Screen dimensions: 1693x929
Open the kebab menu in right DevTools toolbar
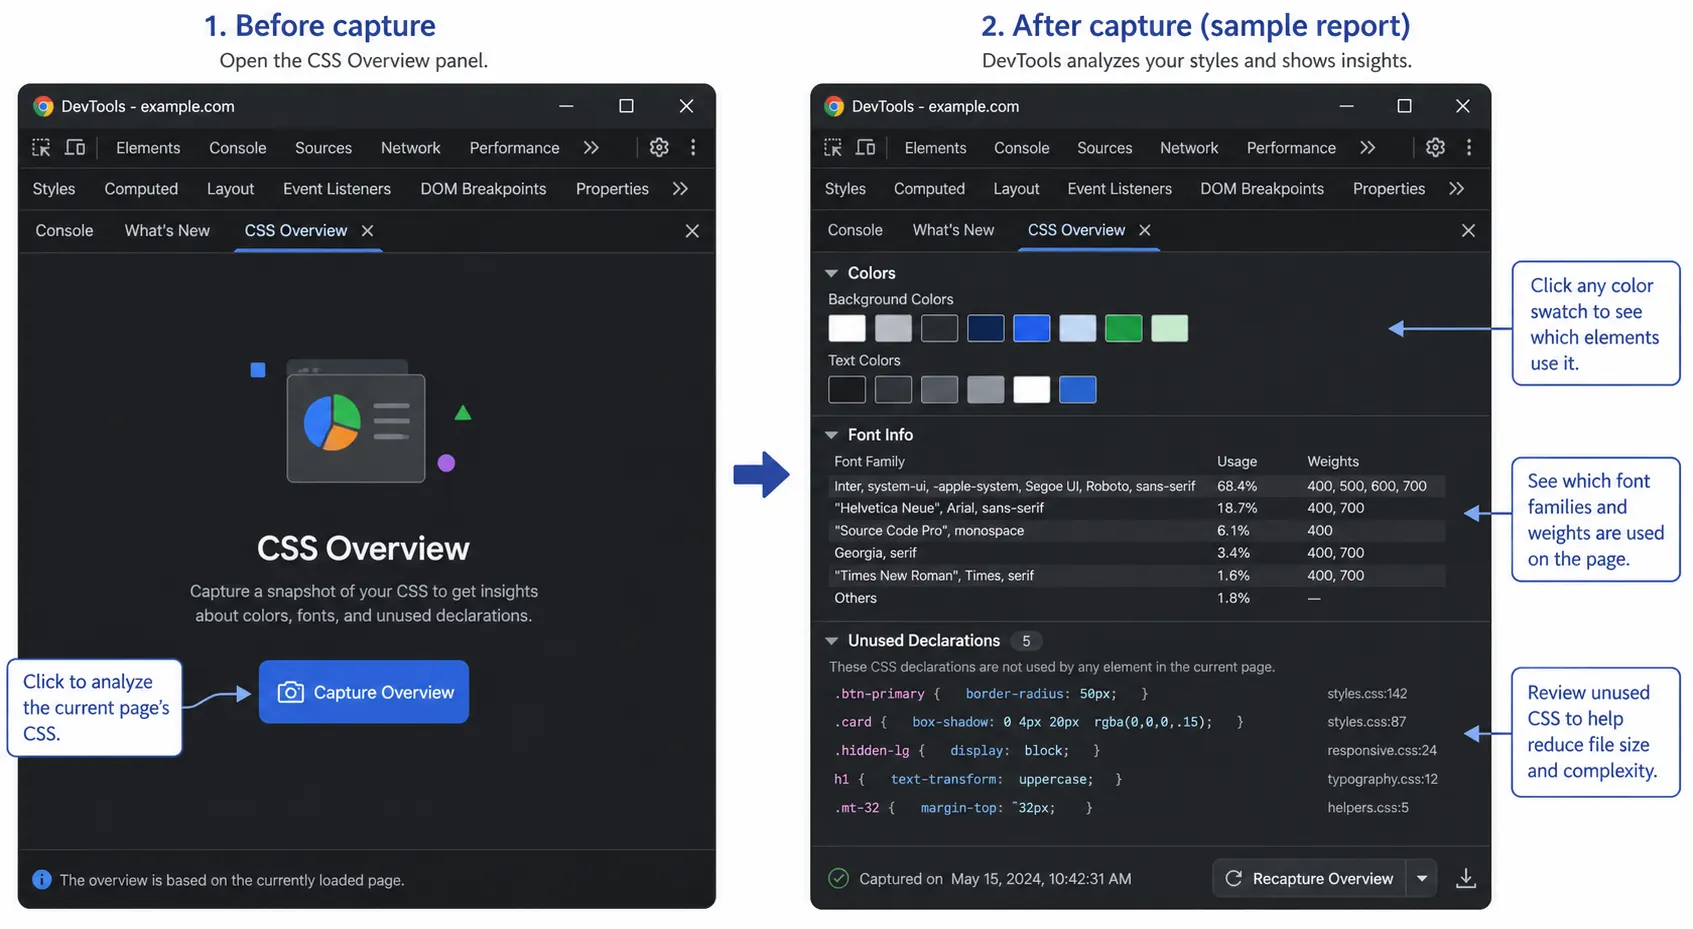[1469, 147]
